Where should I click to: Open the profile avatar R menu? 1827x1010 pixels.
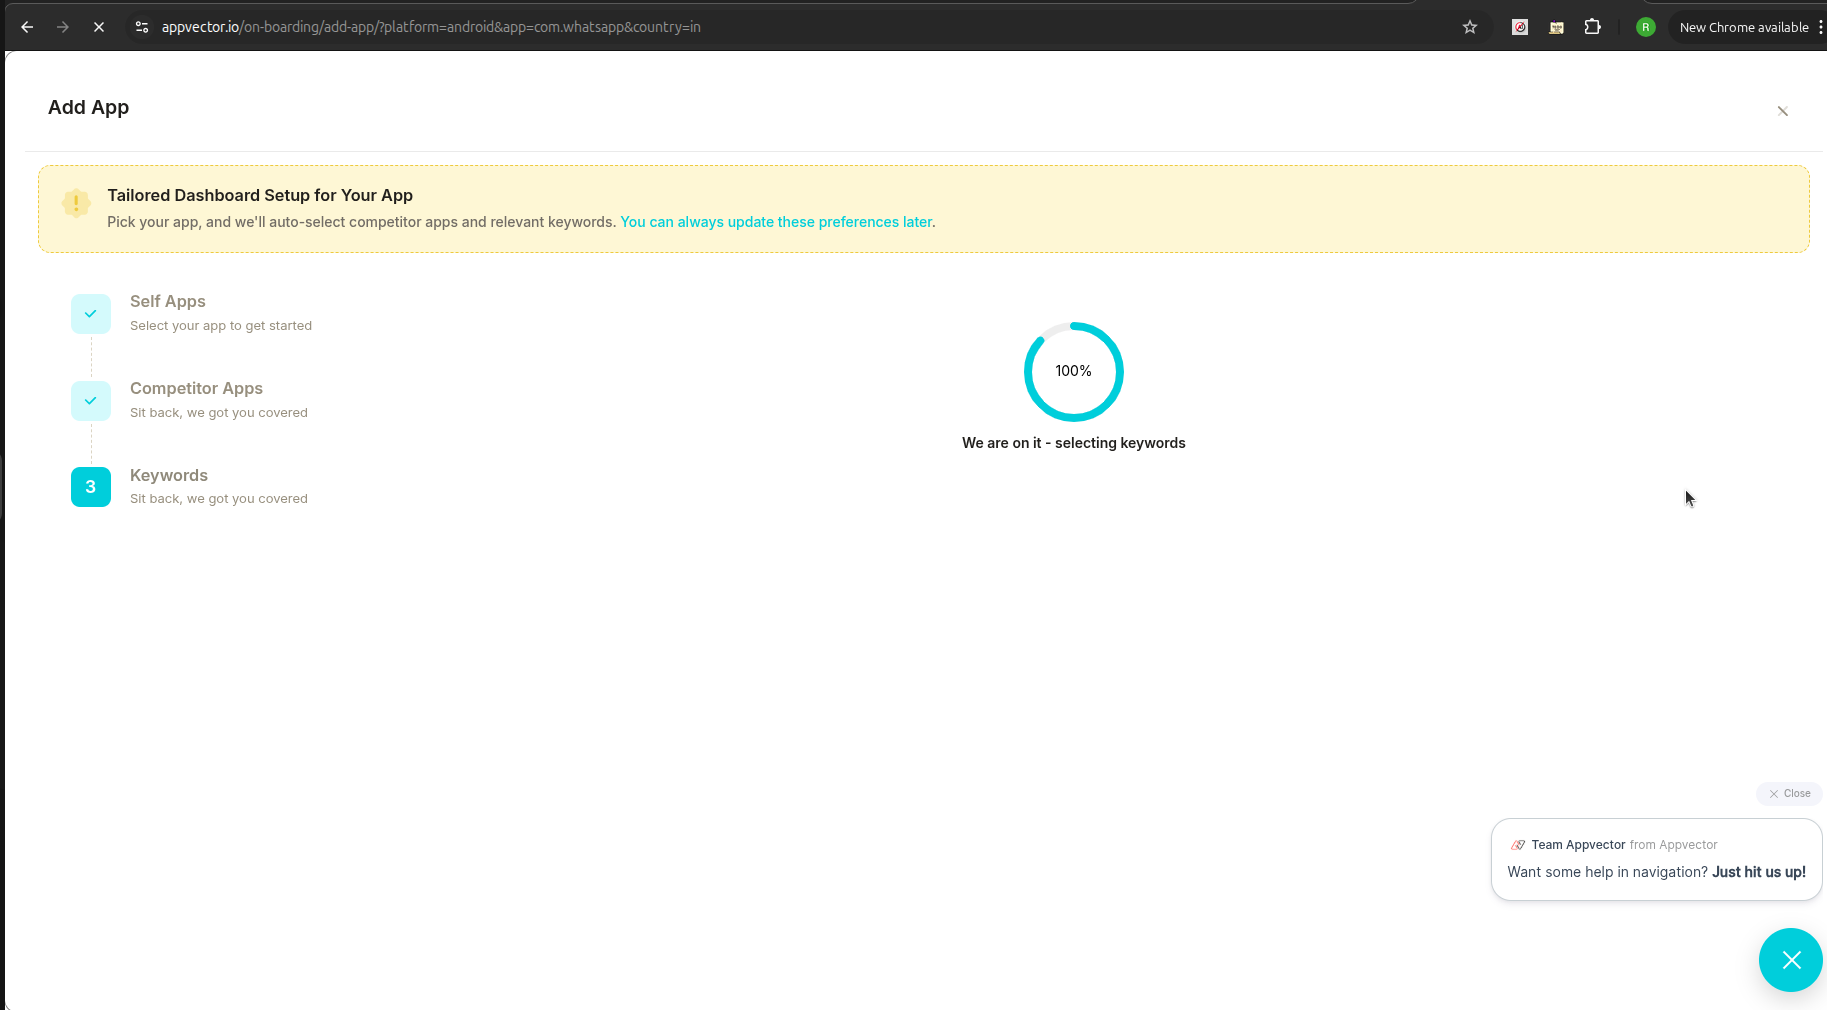coord(1645,27)
